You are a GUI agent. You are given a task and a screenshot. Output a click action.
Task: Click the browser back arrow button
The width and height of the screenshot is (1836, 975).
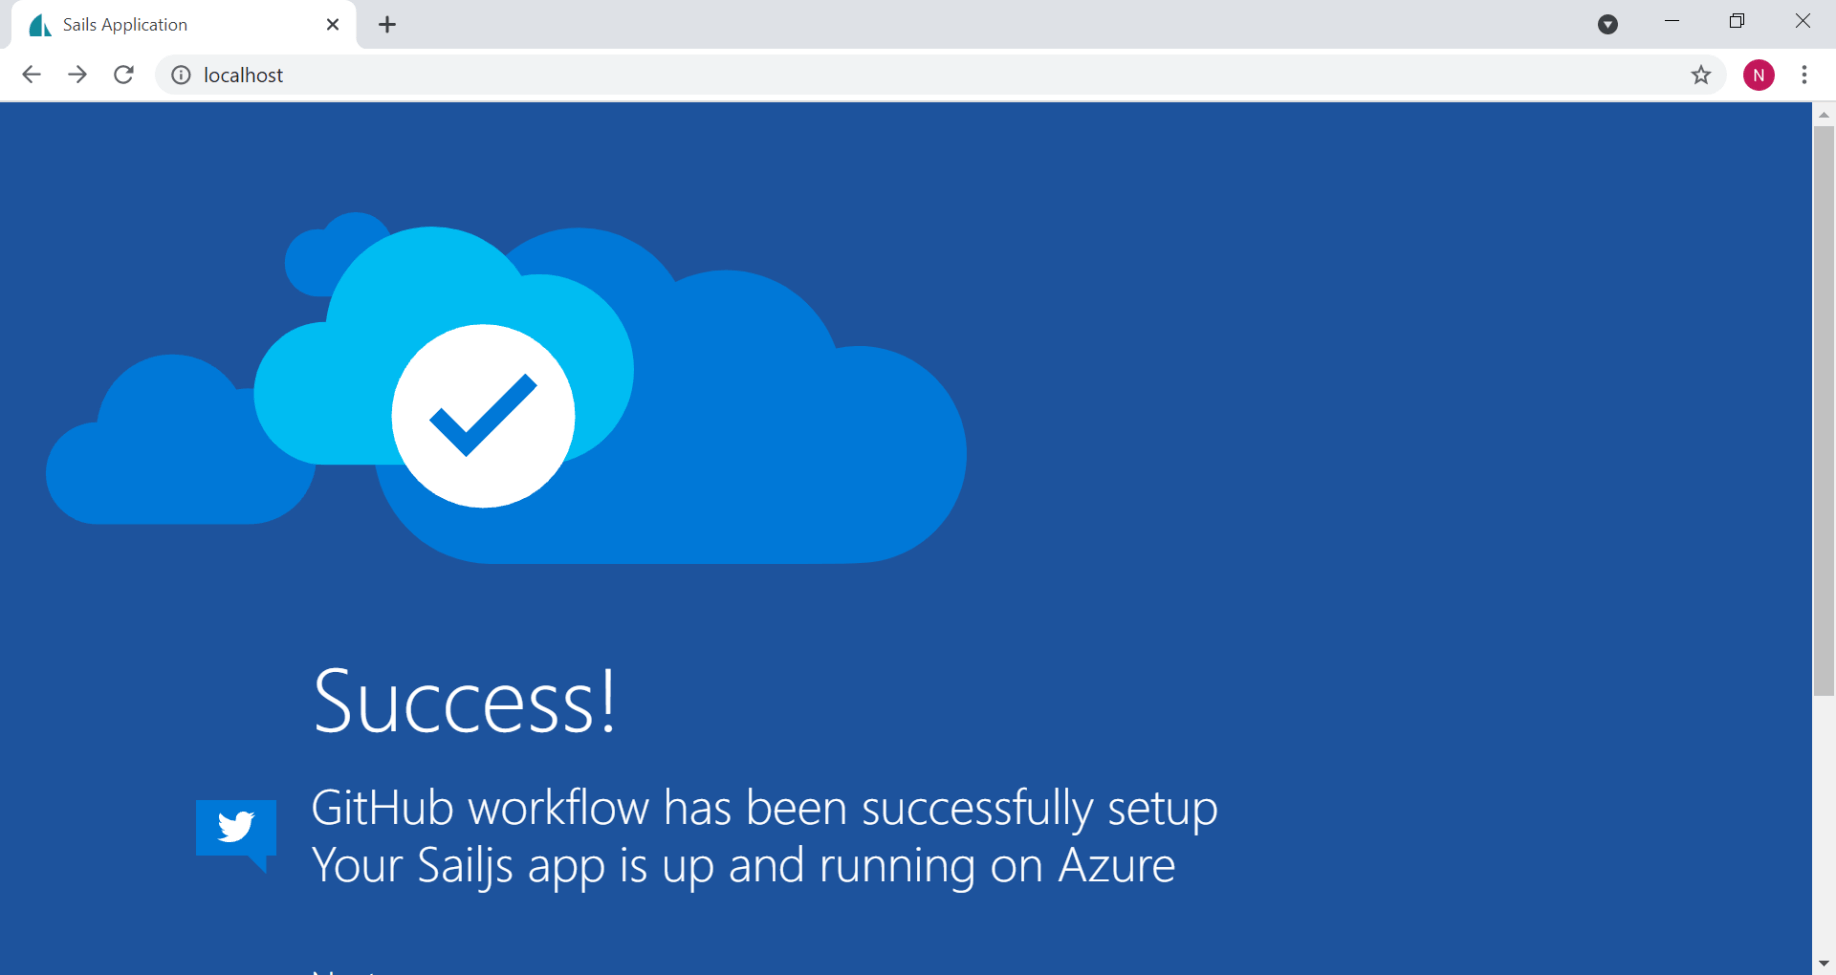[x=31, y=75]
